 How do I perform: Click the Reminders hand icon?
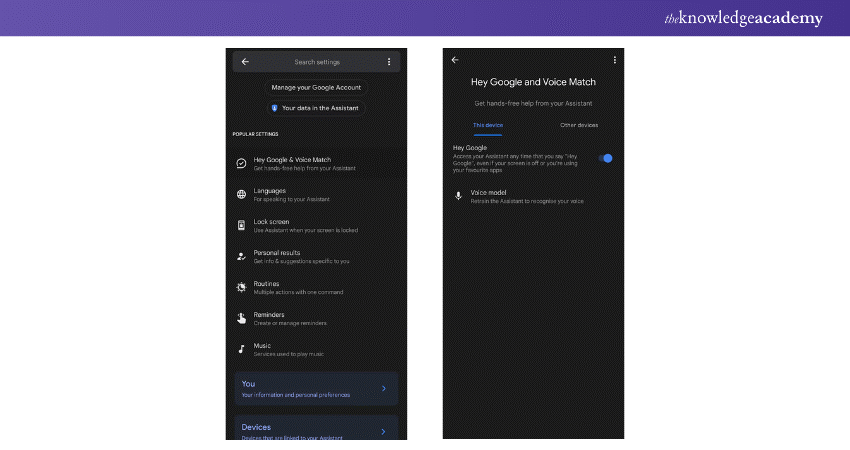click(241, 318)
